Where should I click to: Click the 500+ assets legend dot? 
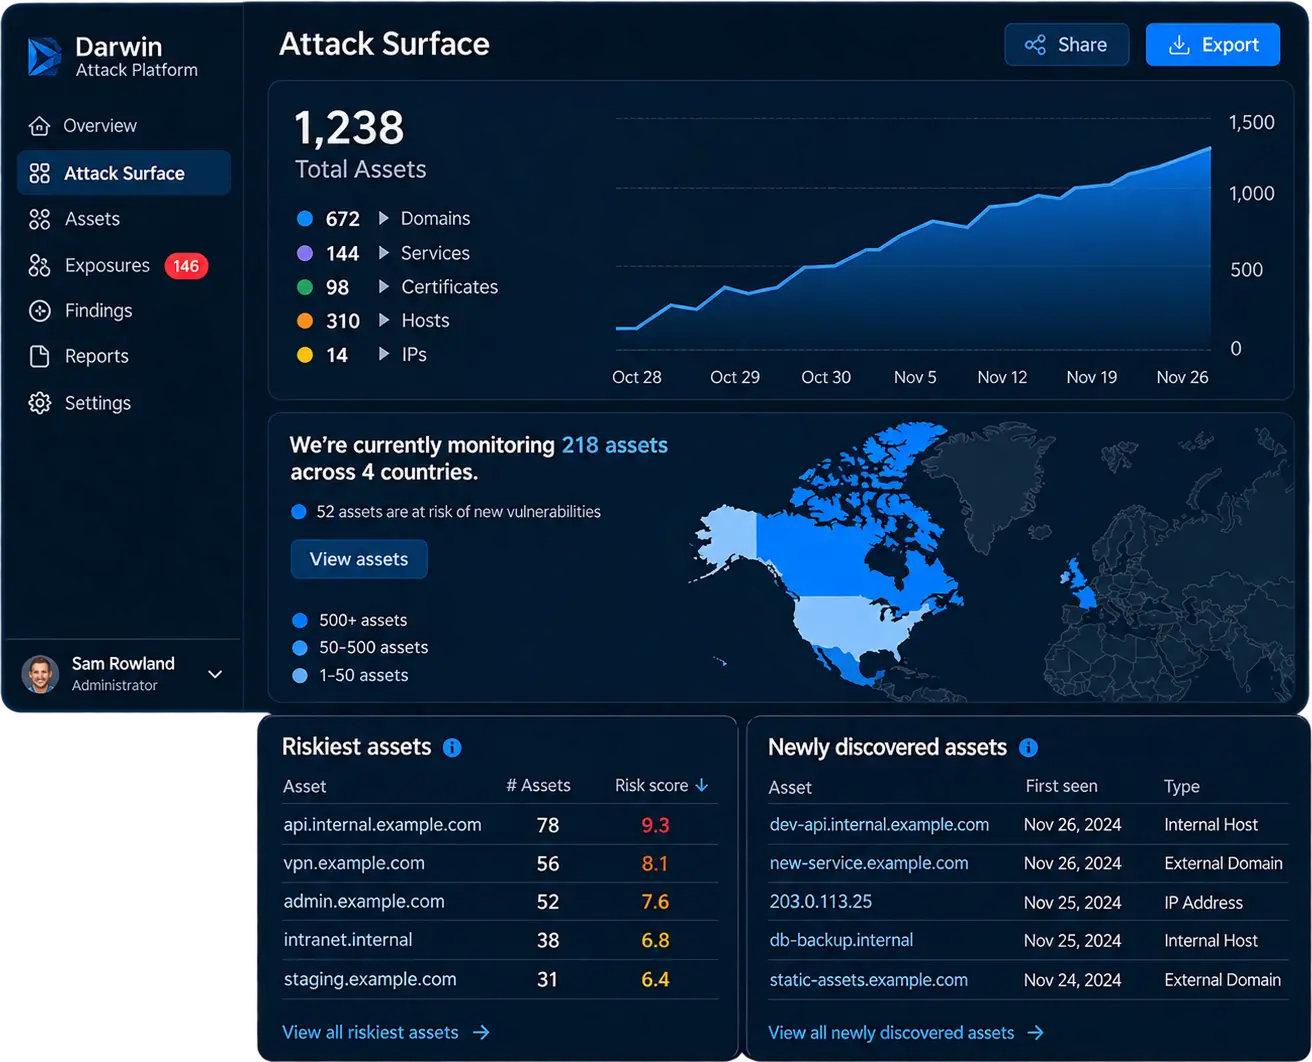click(x=300, y=620)
